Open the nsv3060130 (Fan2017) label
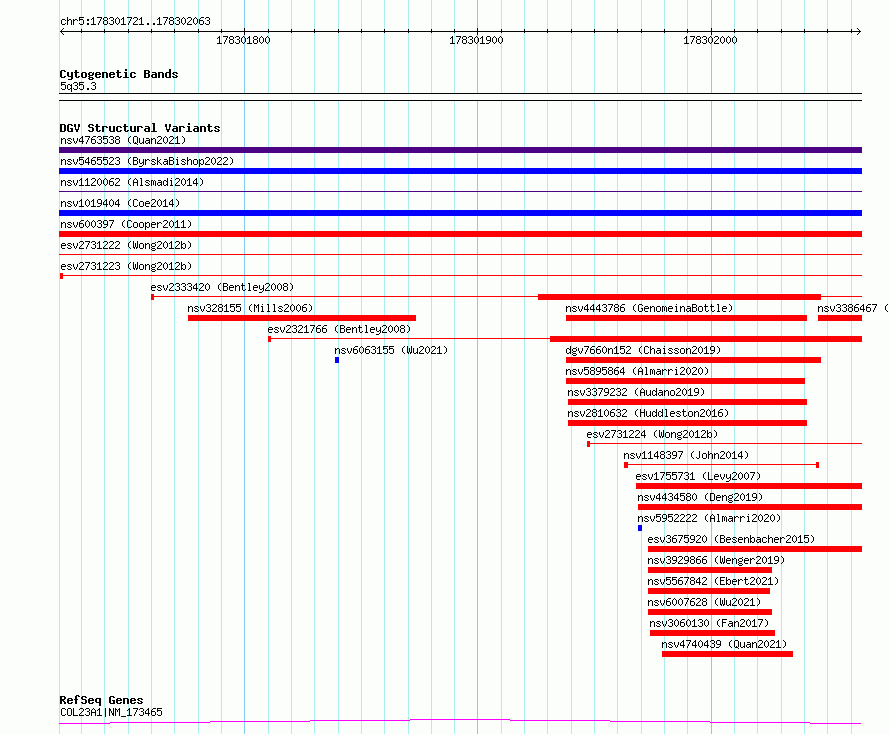Image resolution: width=890 pixels, height=734 pixels. 709,623
